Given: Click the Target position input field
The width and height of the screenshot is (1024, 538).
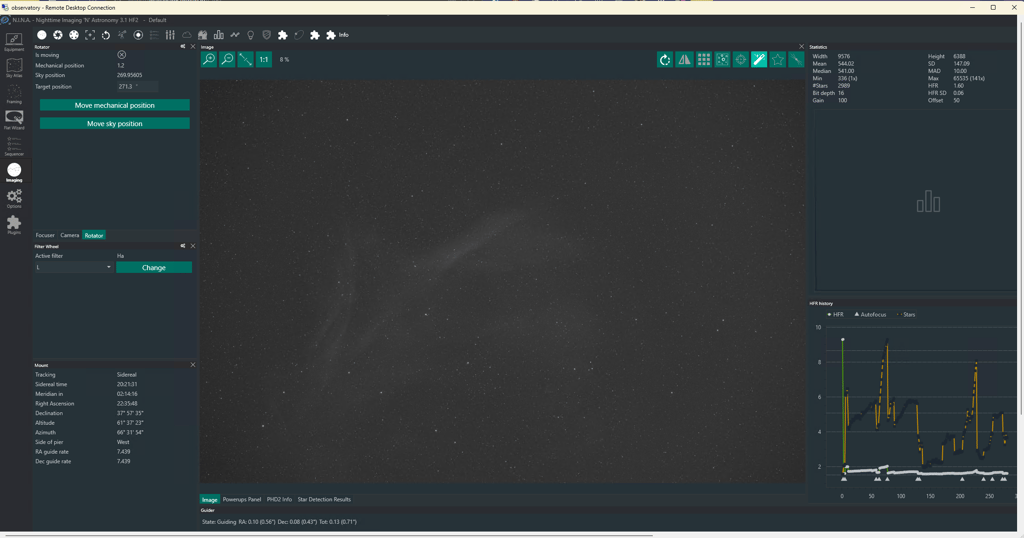Looking at the screenshot, I should (x=138, y=86).
